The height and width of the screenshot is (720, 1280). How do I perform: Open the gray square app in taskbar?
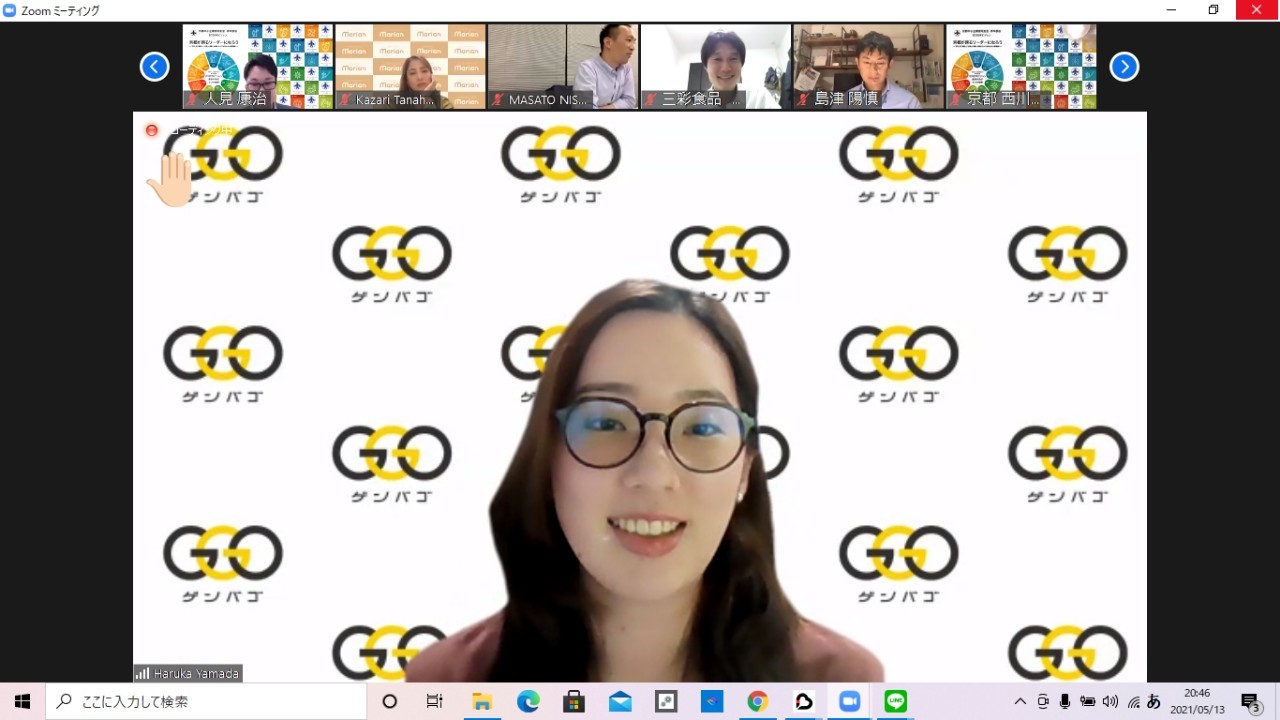(x=666, y=702)
